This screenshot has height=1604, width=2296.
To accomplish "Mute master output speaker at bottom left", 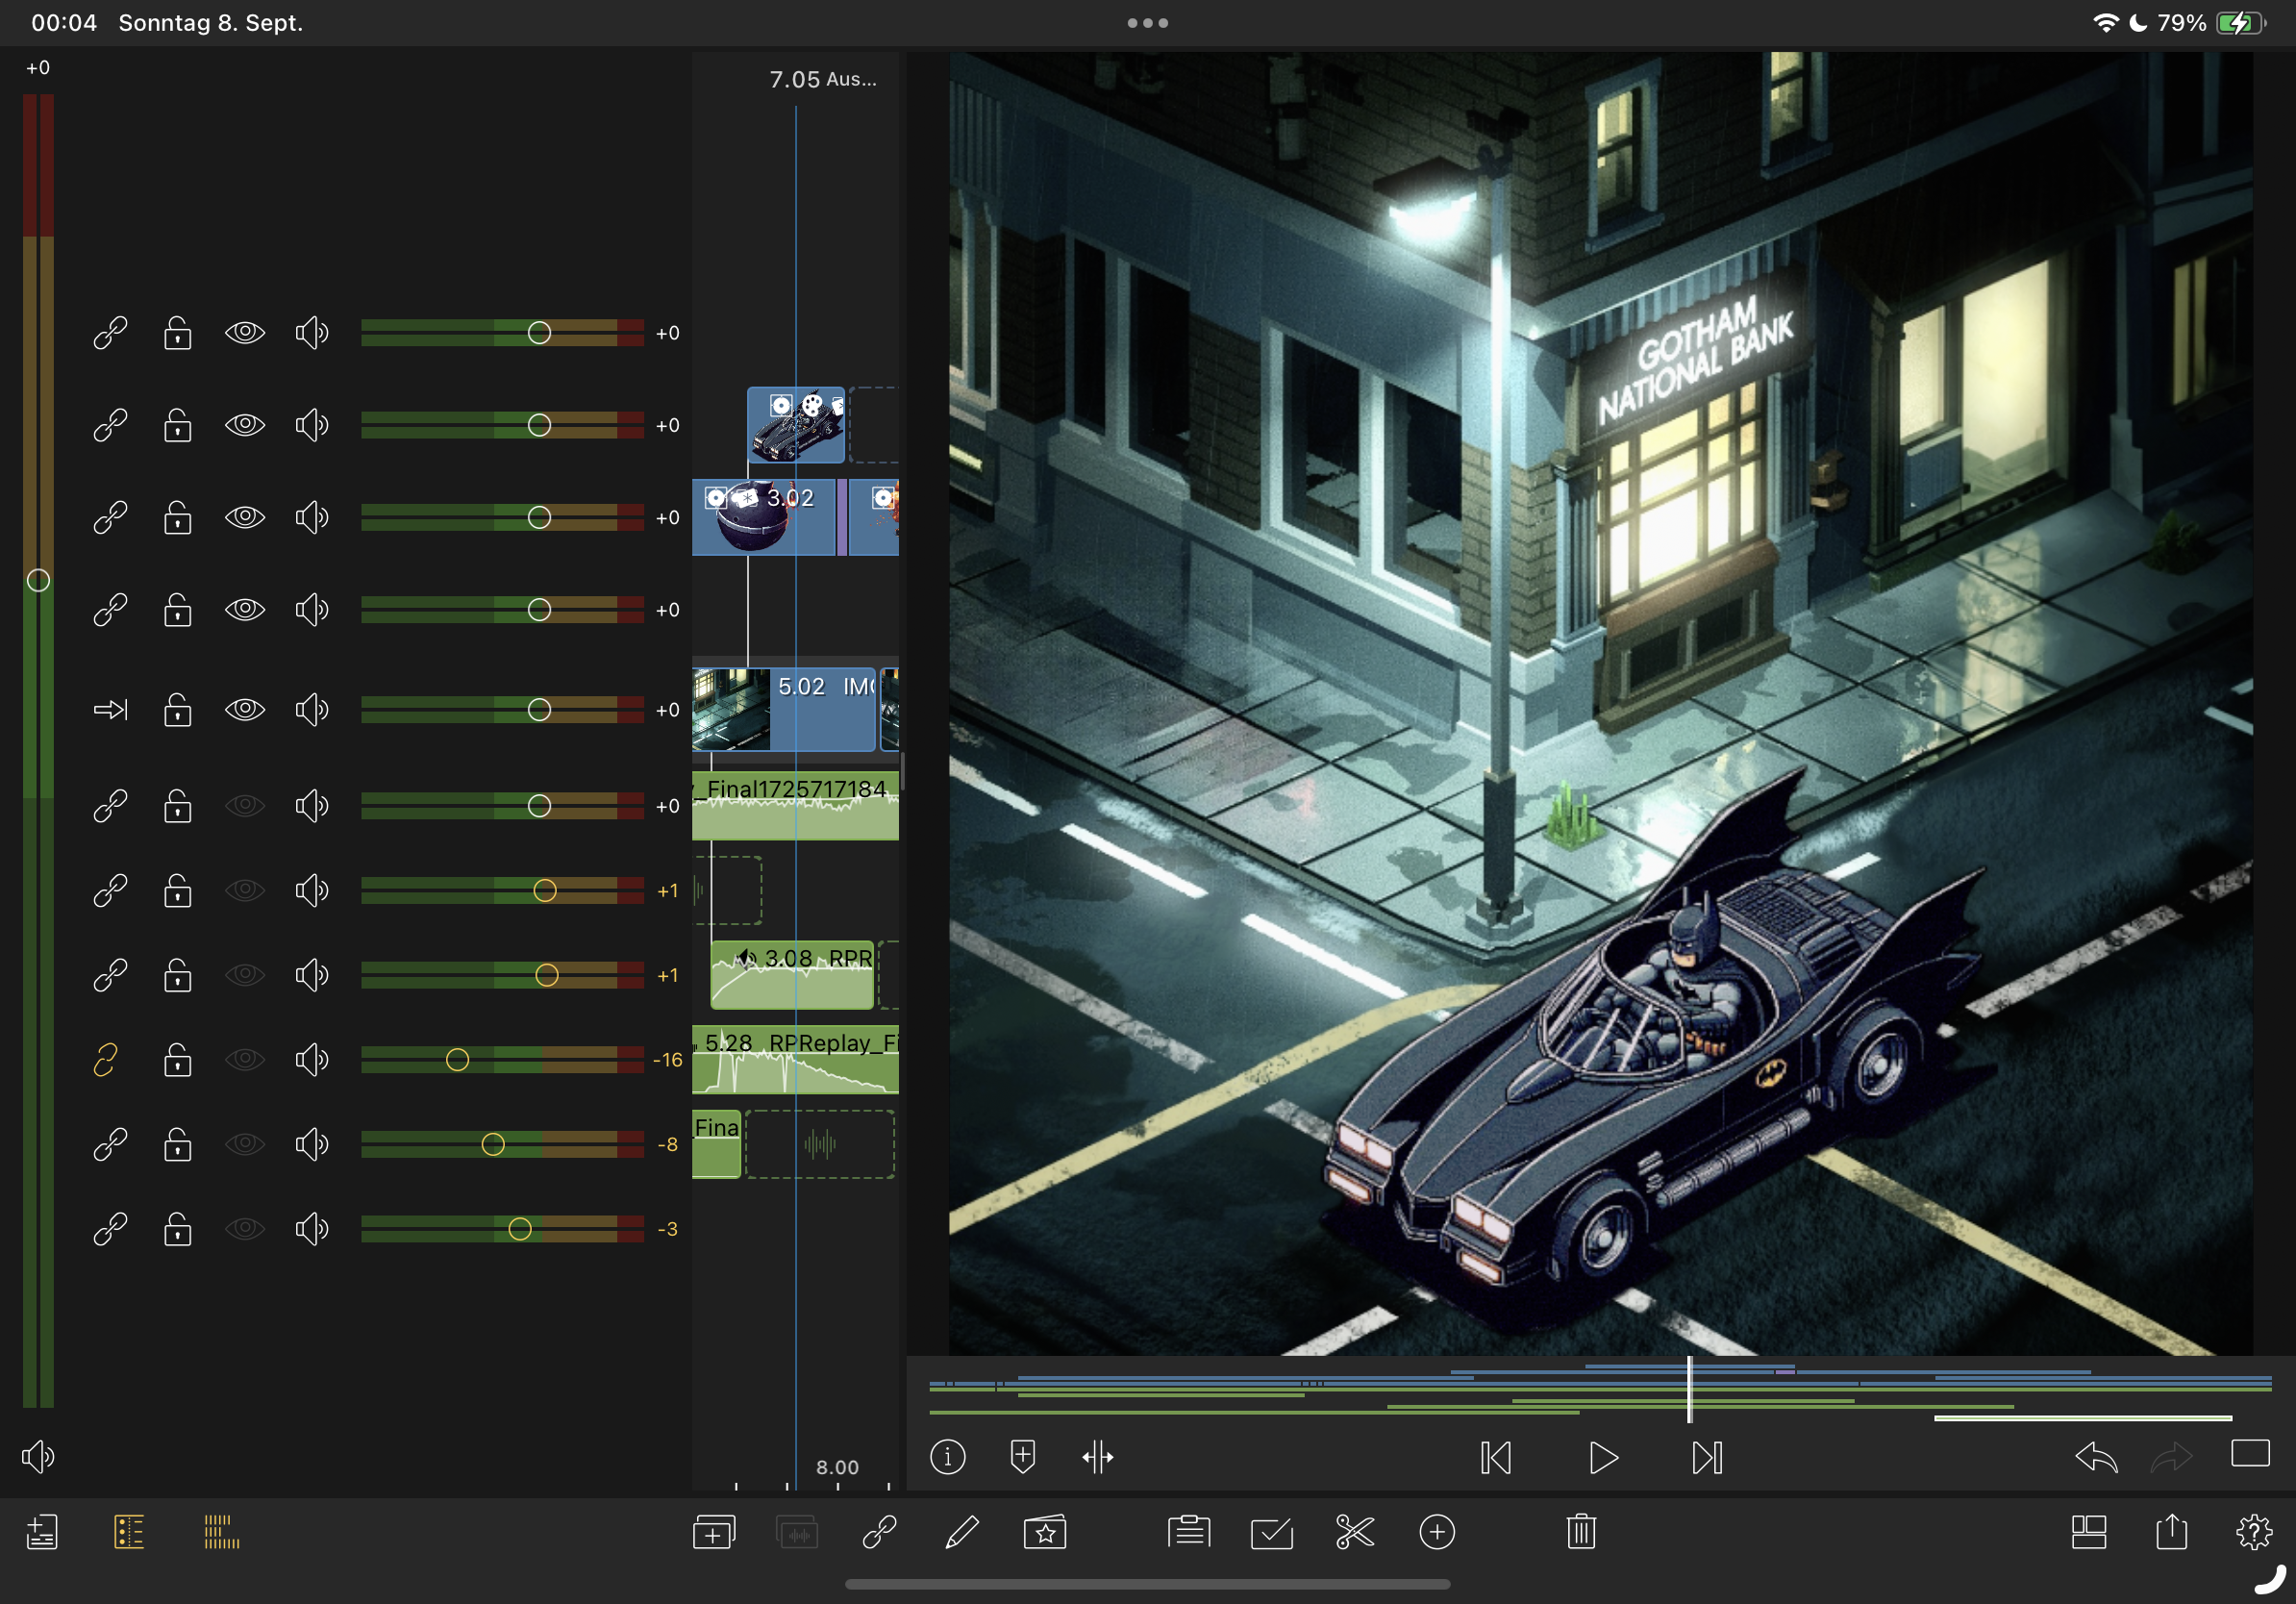I will coord(38,1457).
